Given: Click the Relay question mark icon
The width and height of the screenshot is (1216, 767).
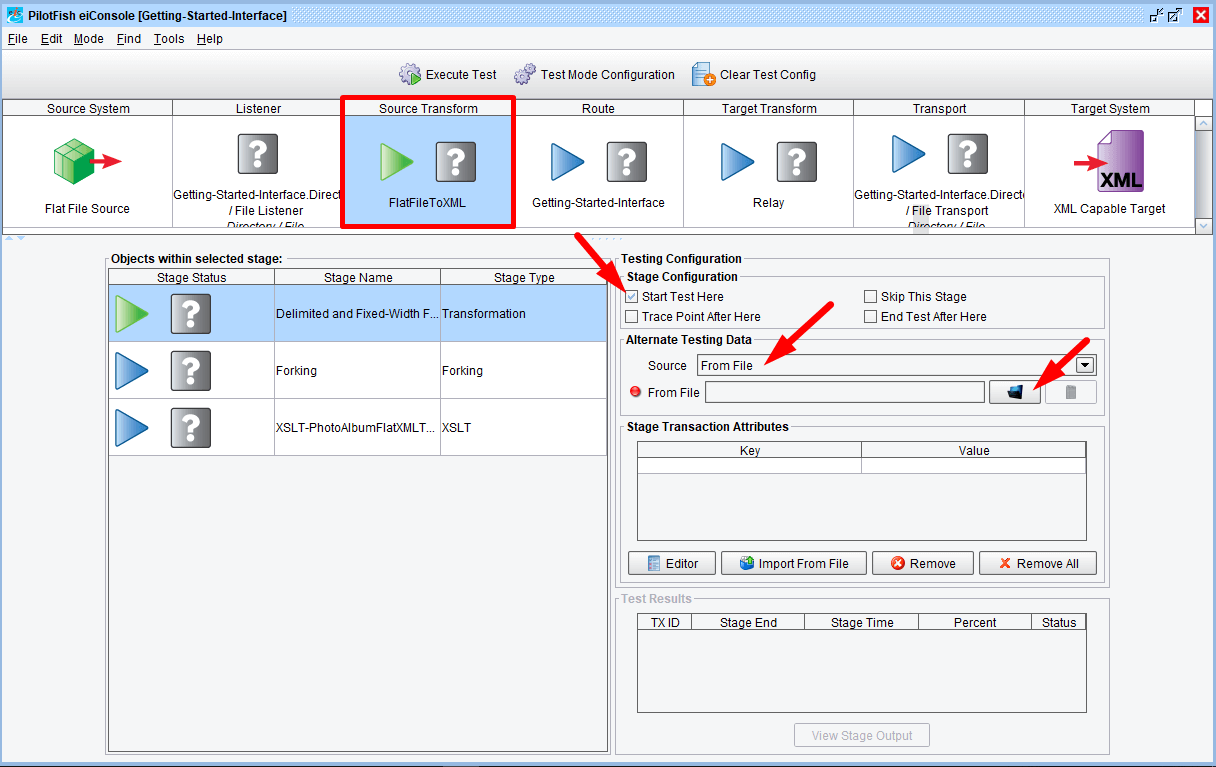Looking at the screenshot, I should tap(797, 161).
